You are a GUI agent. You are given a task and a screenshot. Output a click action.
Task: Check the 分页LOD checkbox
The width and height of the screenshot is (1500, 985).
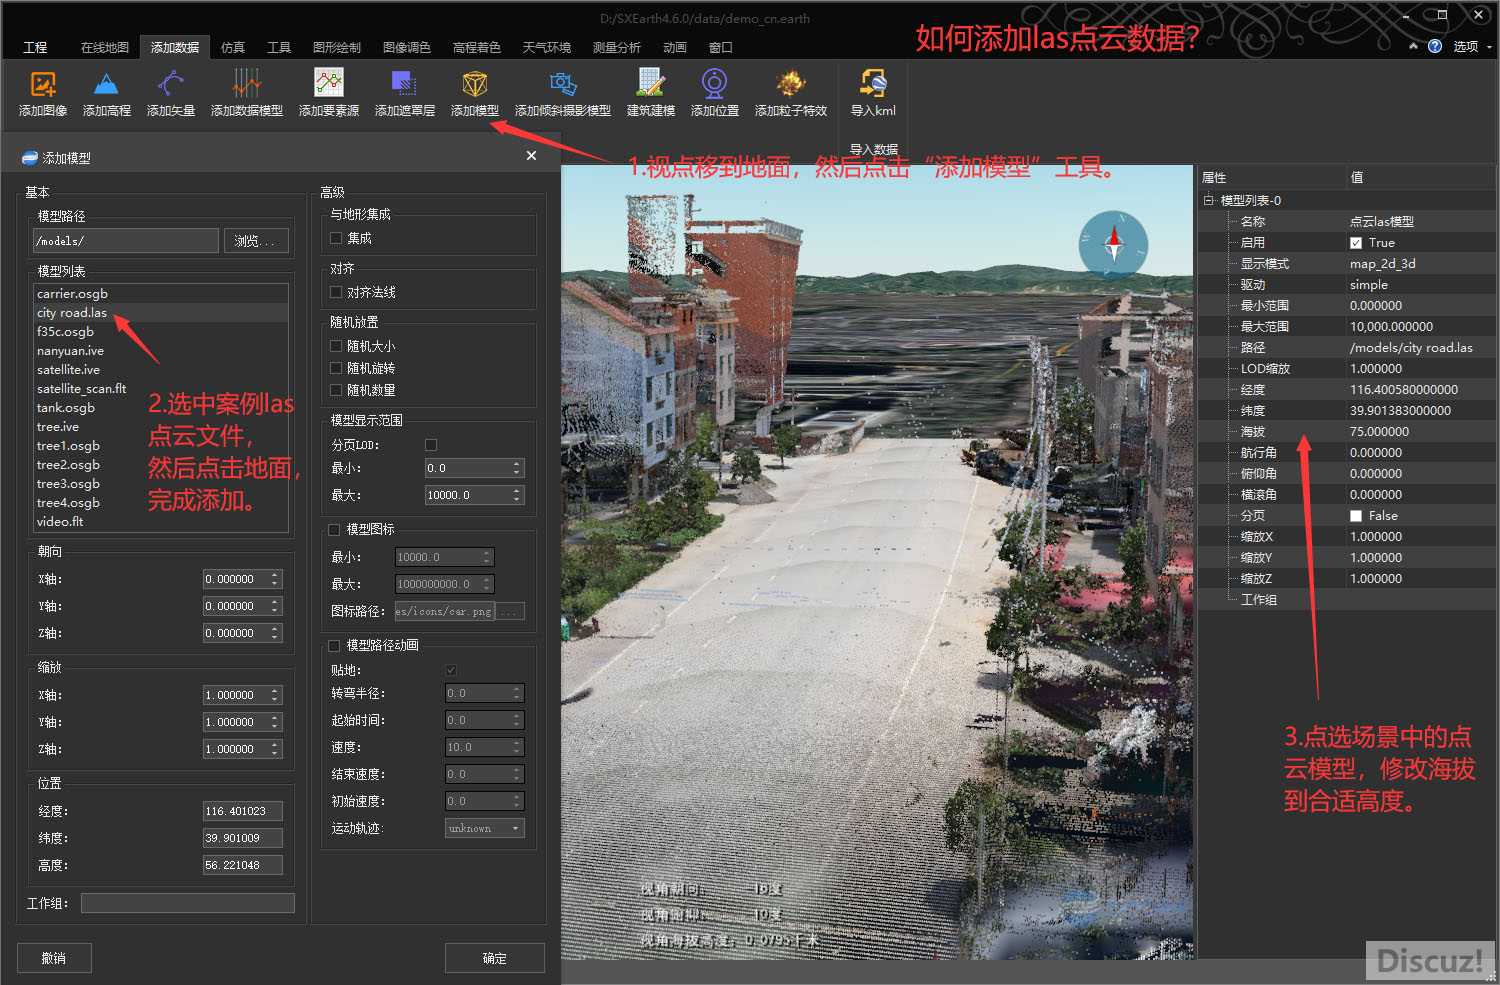coord(431,445)
